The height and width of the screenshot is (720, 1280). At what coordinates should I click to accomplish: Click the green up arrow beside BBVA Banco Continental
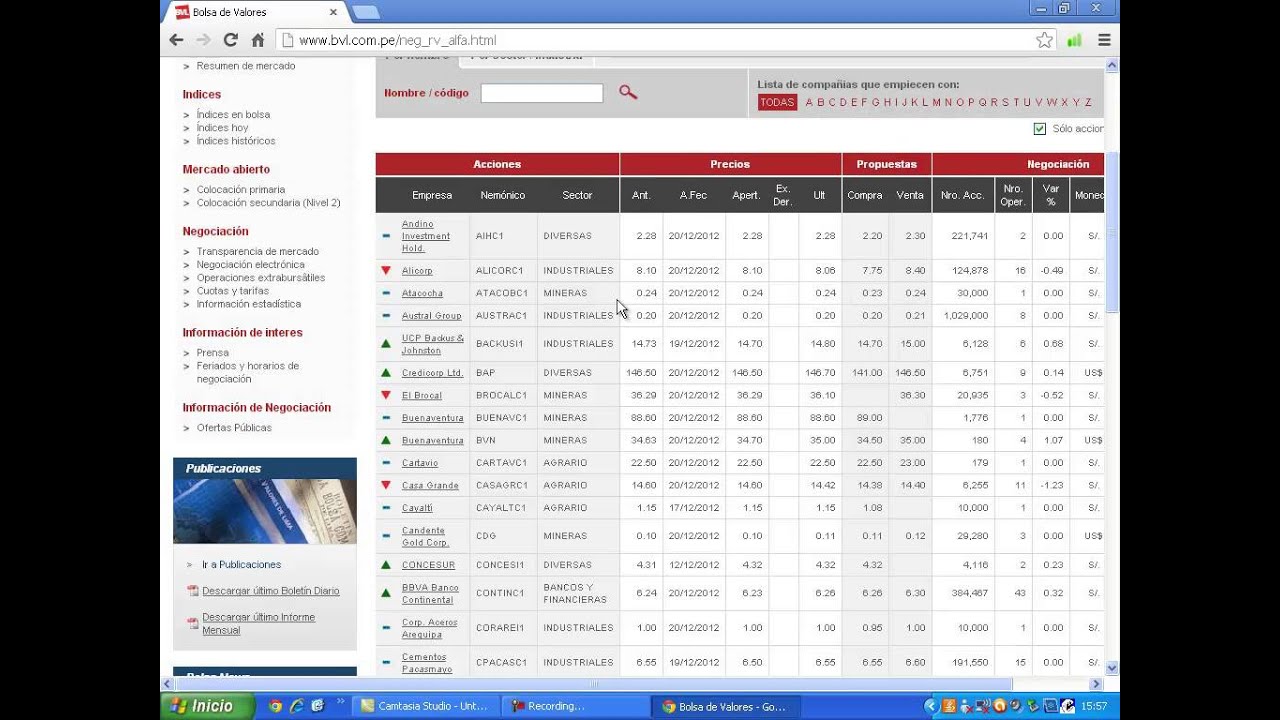click(386, 593)
